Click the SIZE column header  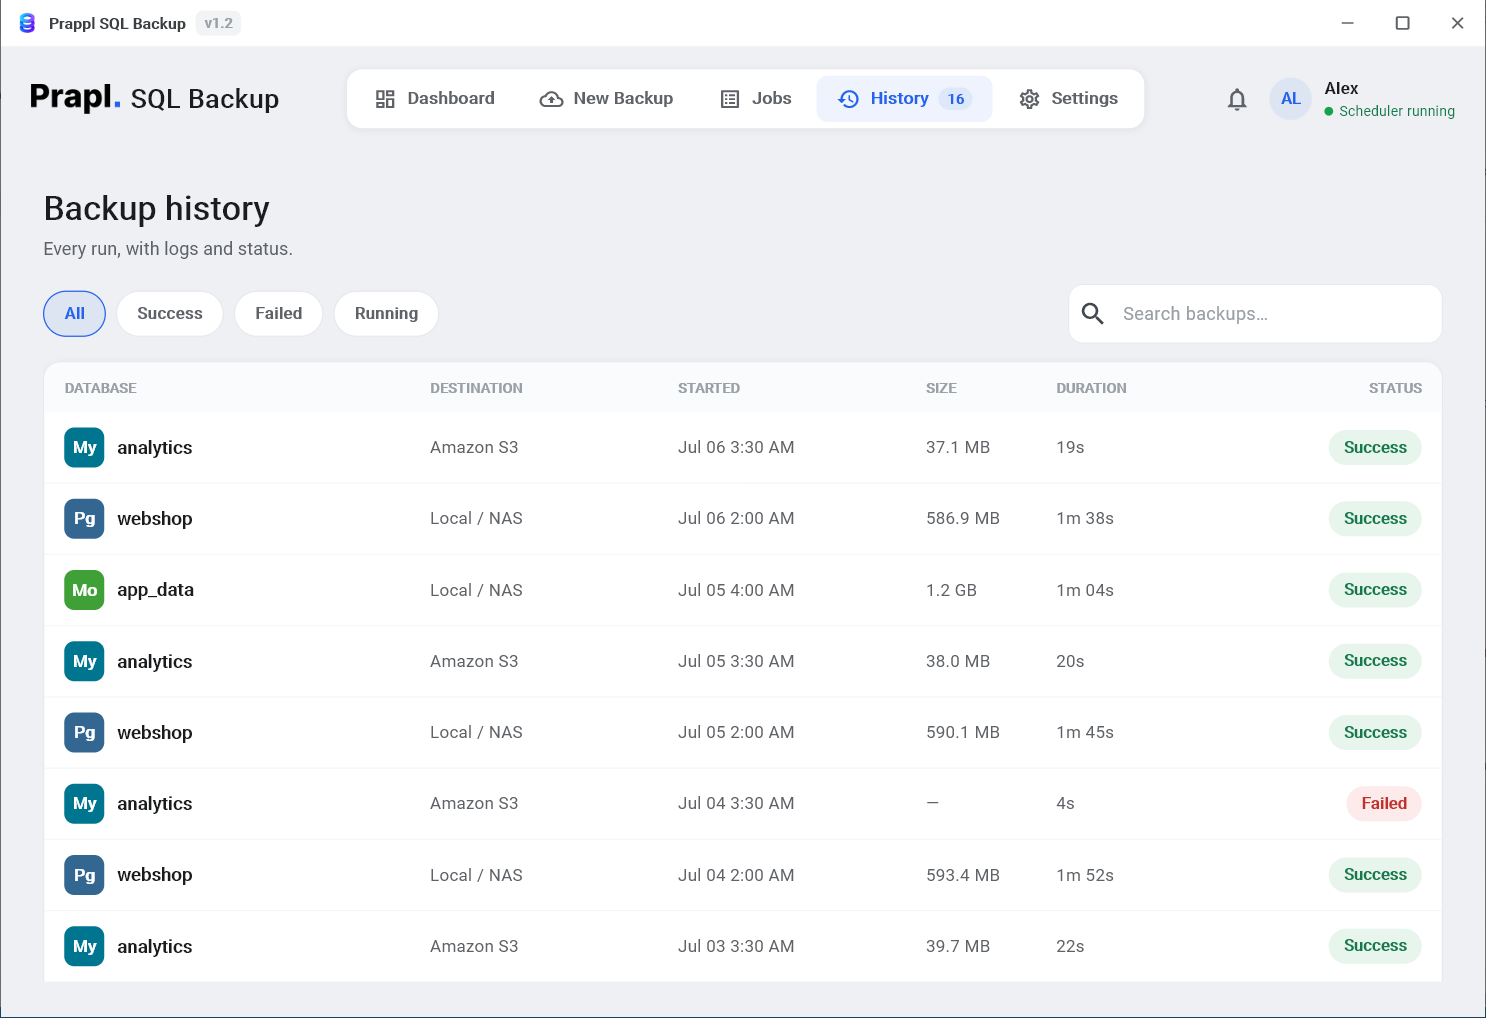pyautogui.click(x=941, y=388)
